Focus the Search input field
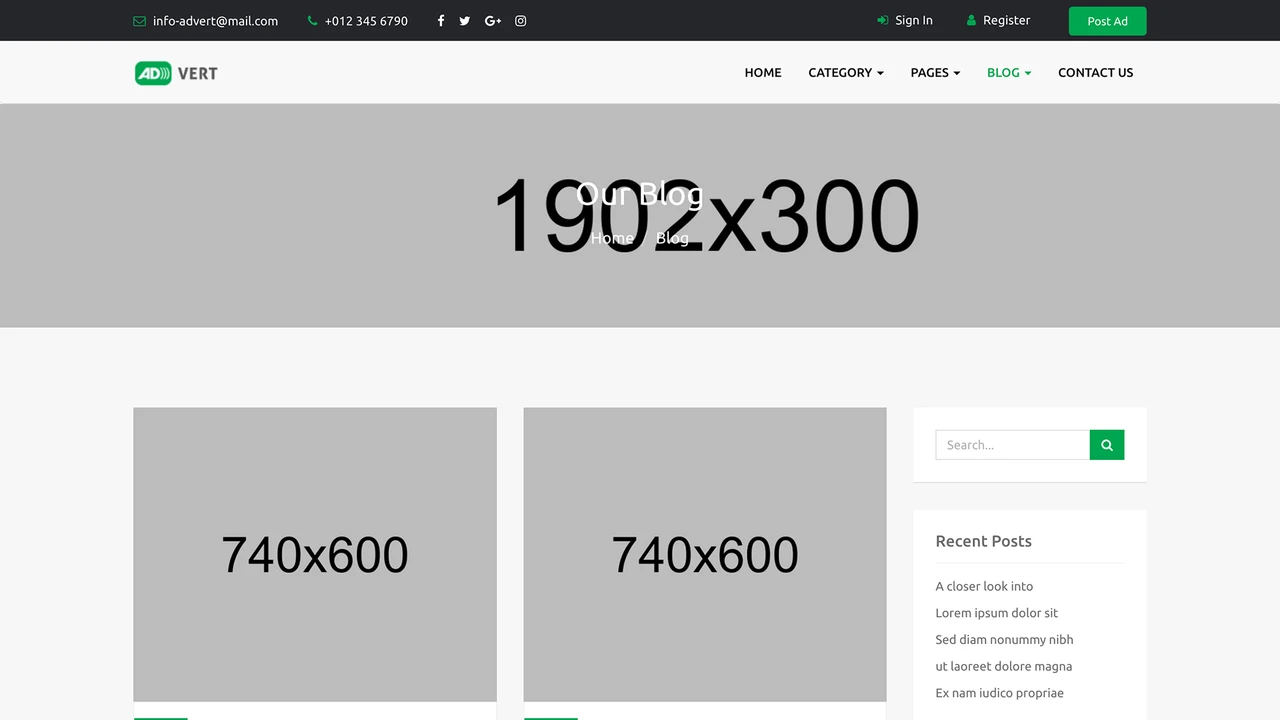 click(1012, 445)
